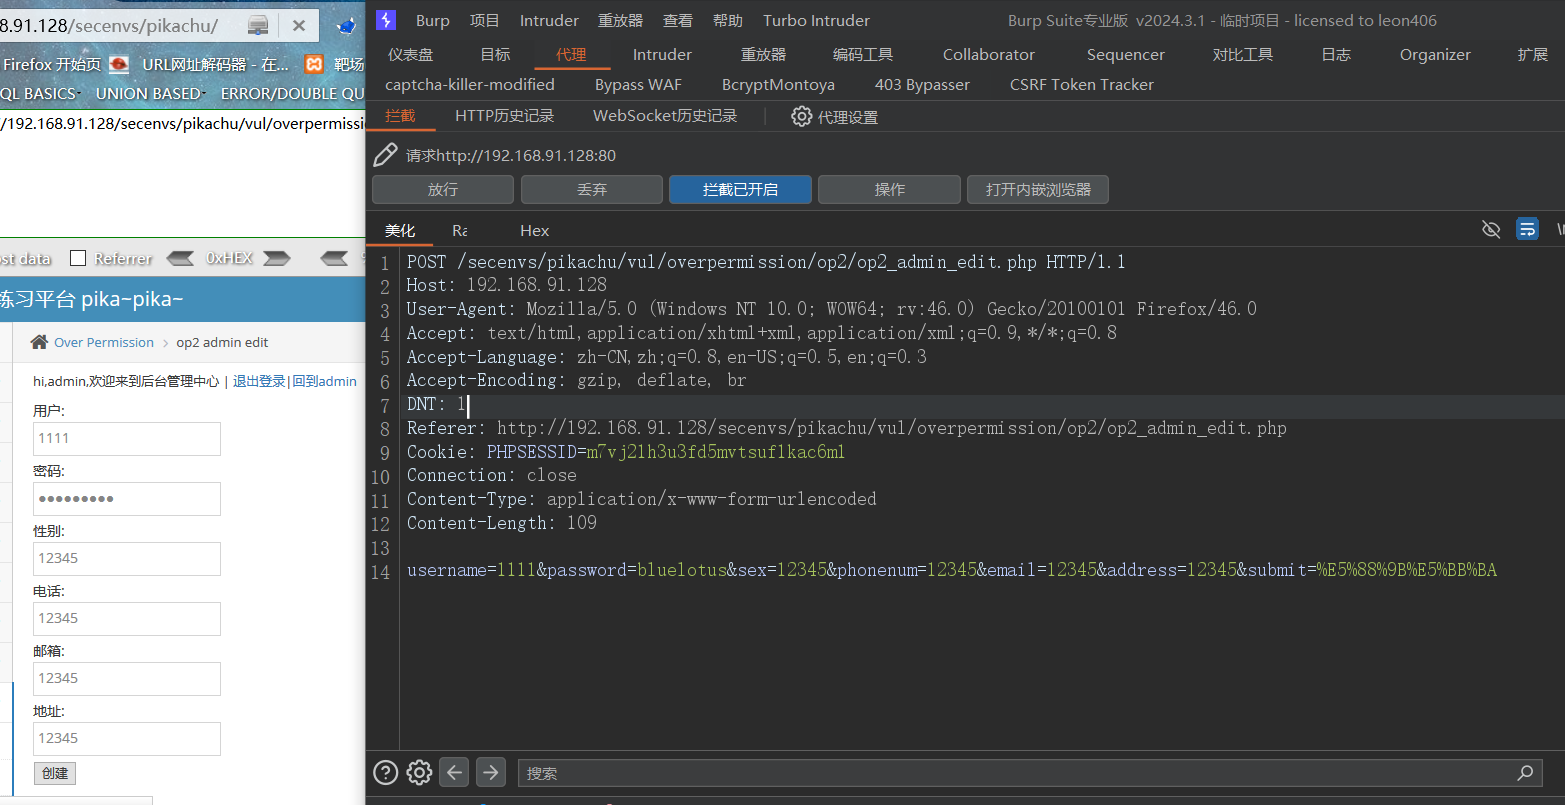
Task: Open the 重放器 menu in menu bar
Action: click(x=621, y=20)
